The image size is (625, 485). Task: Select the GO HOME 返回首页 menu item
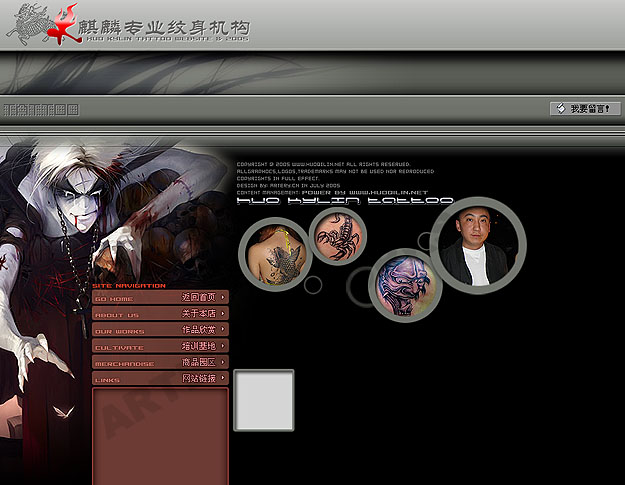(160, 297)
